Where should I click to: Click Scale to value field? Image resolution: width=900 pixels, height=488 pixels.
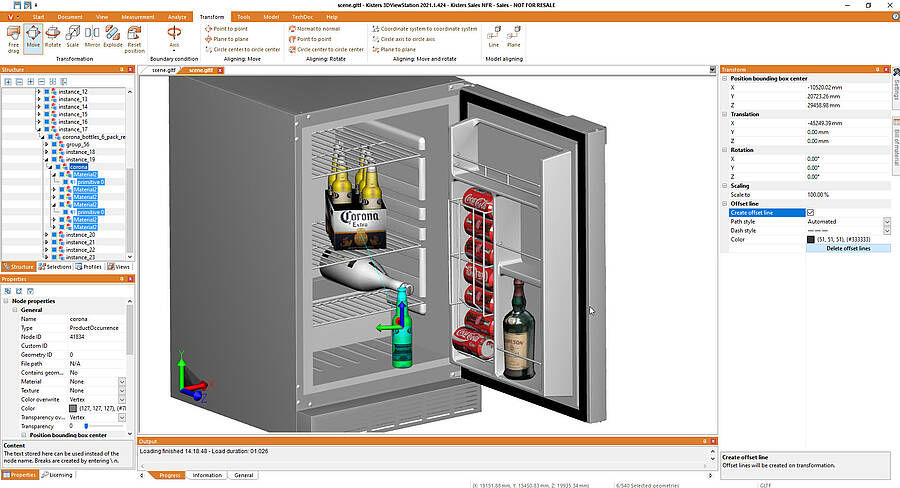[848, 195]
